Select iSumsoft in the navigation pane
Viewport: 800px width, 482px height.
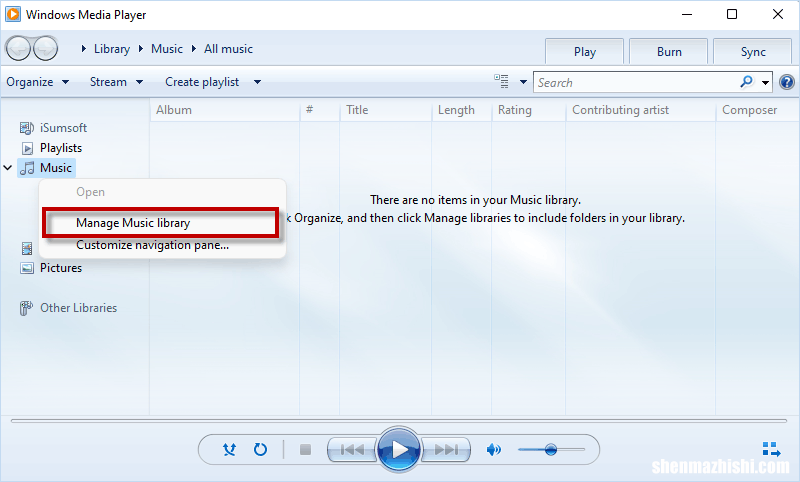(63, 128)
